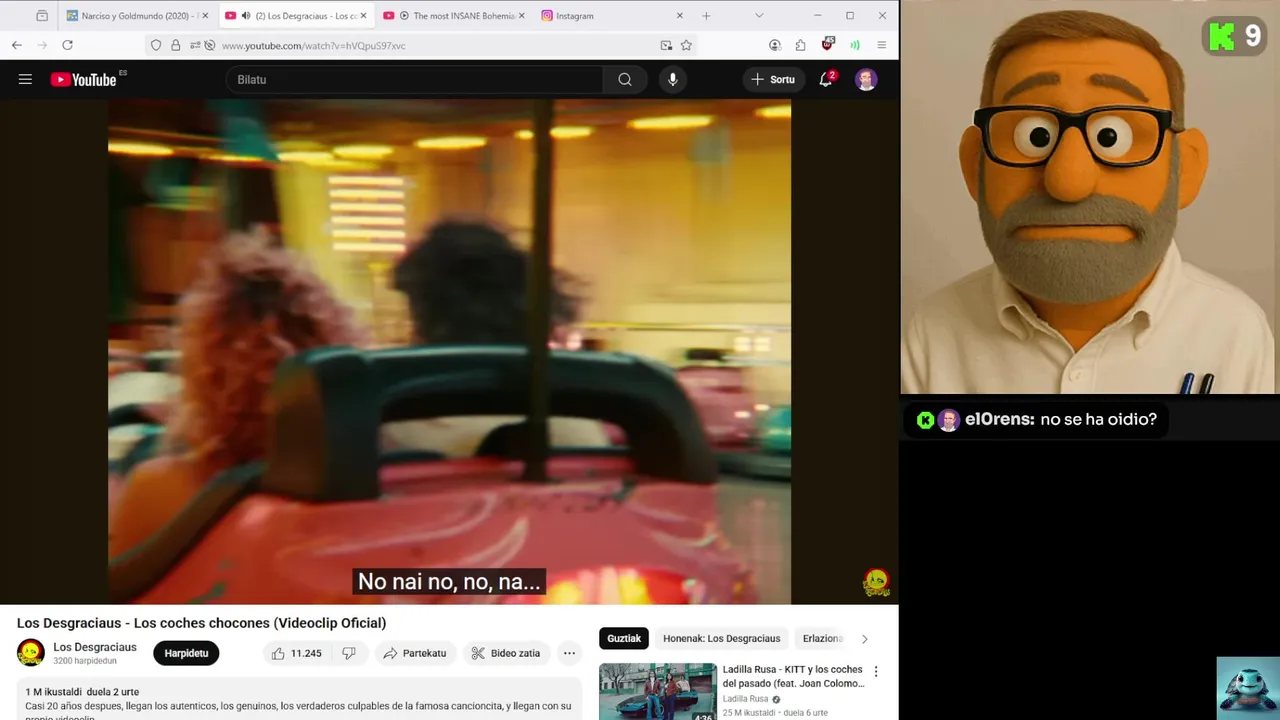Click the elOrens chat message
Screen dimensions: 1280x720
point(1037,420)
